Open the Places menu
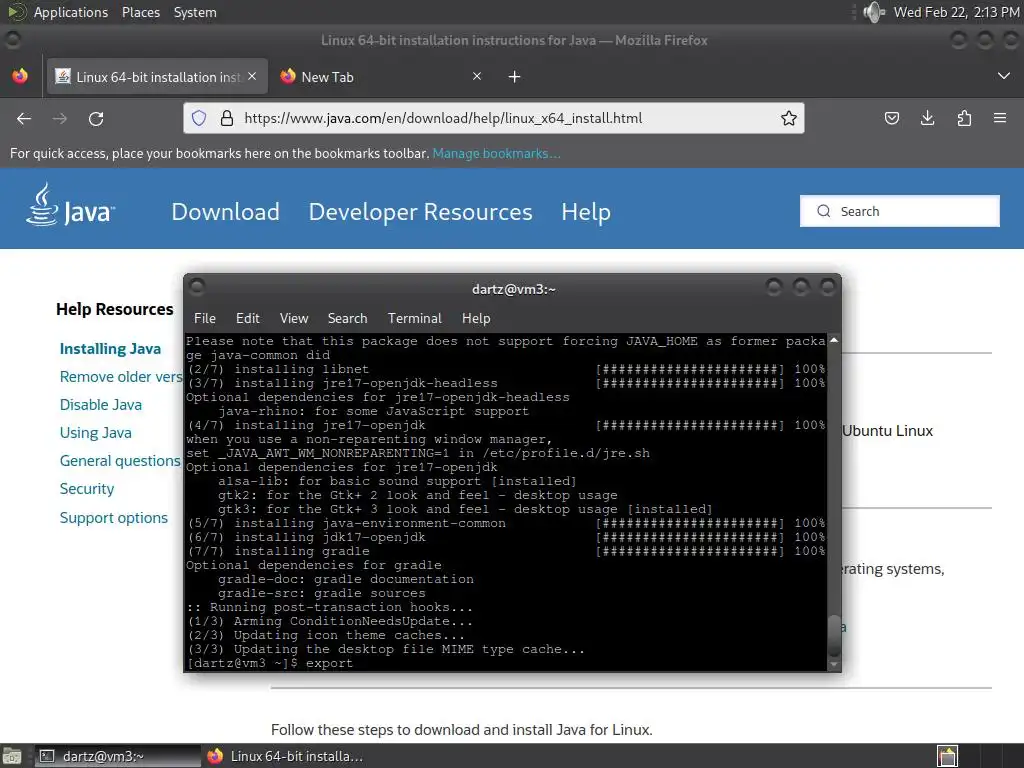The height and width of the screenshot is (768, 1024). pyautogui.click(x=140, y=12)
